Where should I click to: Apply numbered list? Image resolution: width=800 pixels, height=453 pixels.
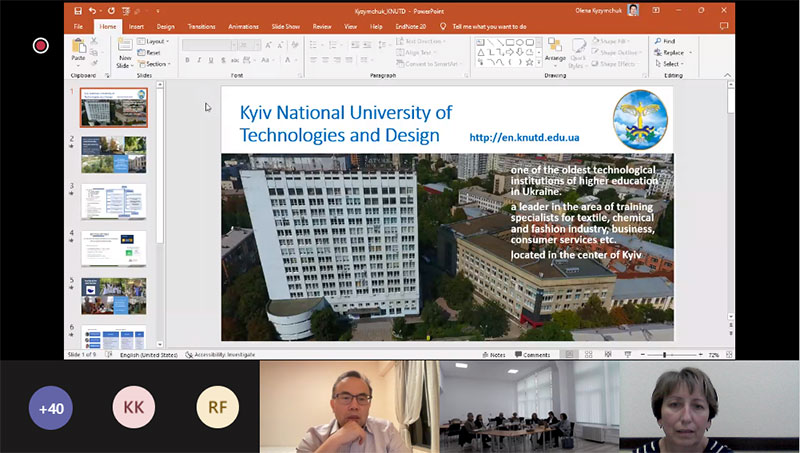(x=335, y=45)
